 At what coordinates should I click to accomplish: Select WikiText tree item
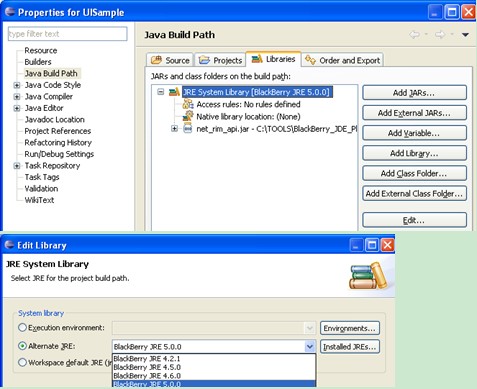pyautogui.click(x=39, y=200)
